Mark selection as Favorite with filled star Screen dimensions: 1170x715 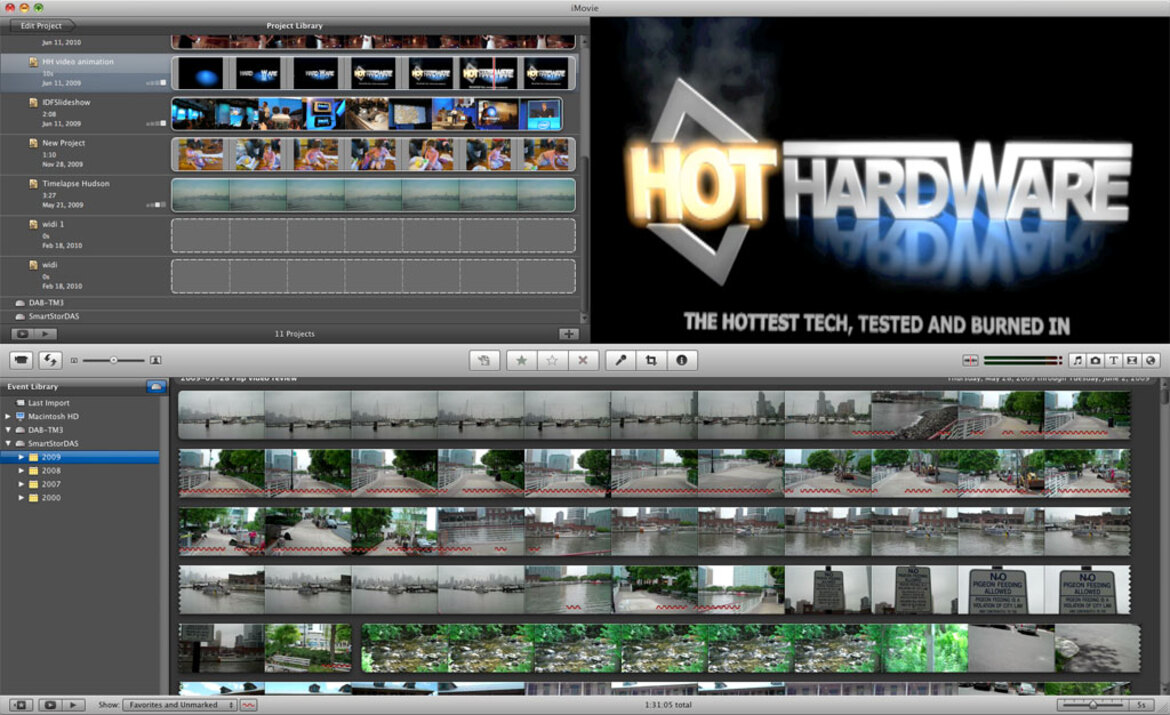pyautogui.click(x=522, y=360)
